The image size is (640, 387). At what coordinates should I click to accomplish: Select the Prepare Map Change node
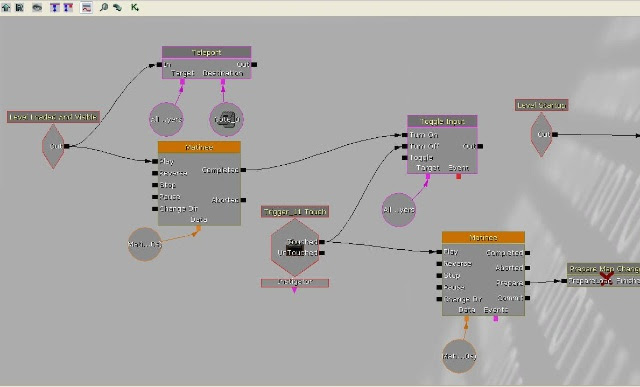pos(603,275)
